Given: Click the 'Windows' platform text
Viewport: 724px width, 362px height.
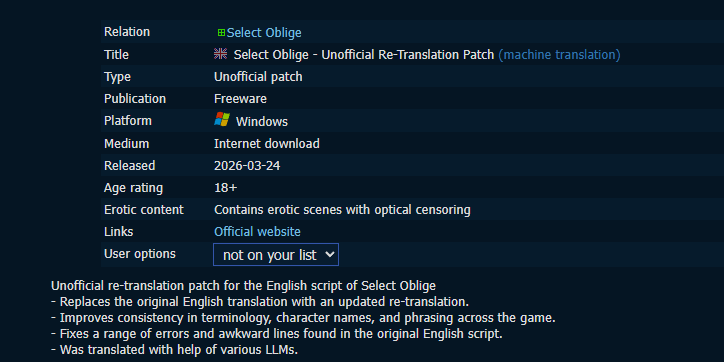Looking at the screenshot, I should click(x=262, y=121).
